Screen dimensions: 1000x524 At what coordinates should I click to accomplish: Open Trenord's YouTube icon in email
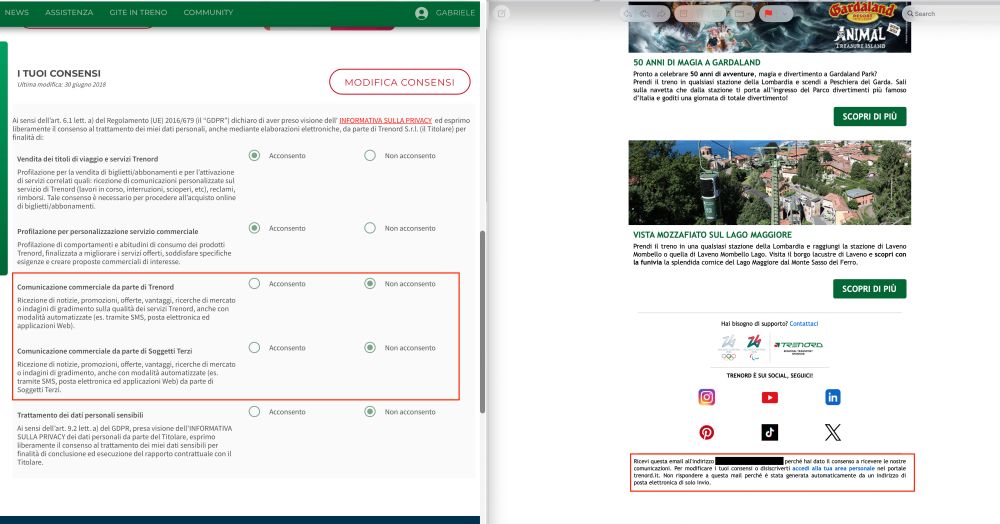tap(770, 398)
